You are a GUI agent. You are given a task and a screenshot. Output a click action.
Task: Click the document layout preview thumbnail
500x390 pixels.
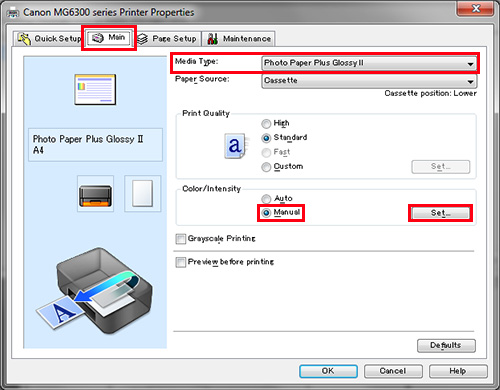coord(95,89)
